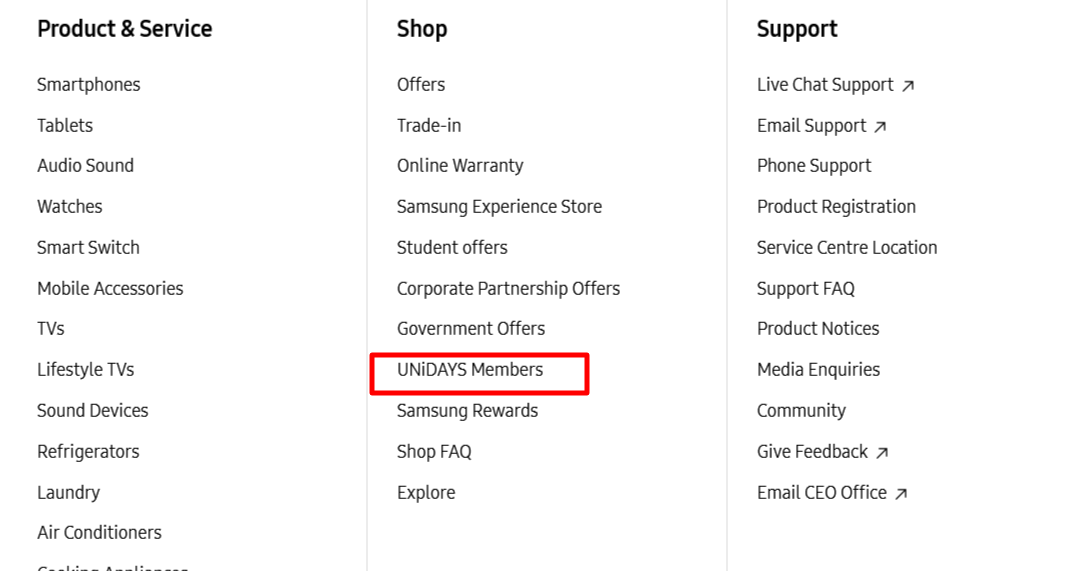Click the Phone Support link

pos(814,166)
